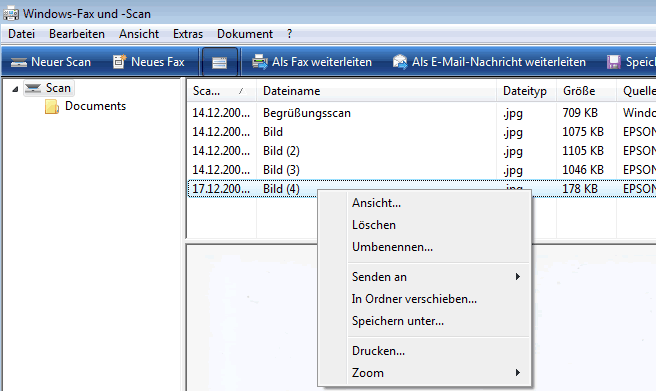Expand the Zoom submenu arrow
Viewport: 656px width, 391px height.
[518, 372]
